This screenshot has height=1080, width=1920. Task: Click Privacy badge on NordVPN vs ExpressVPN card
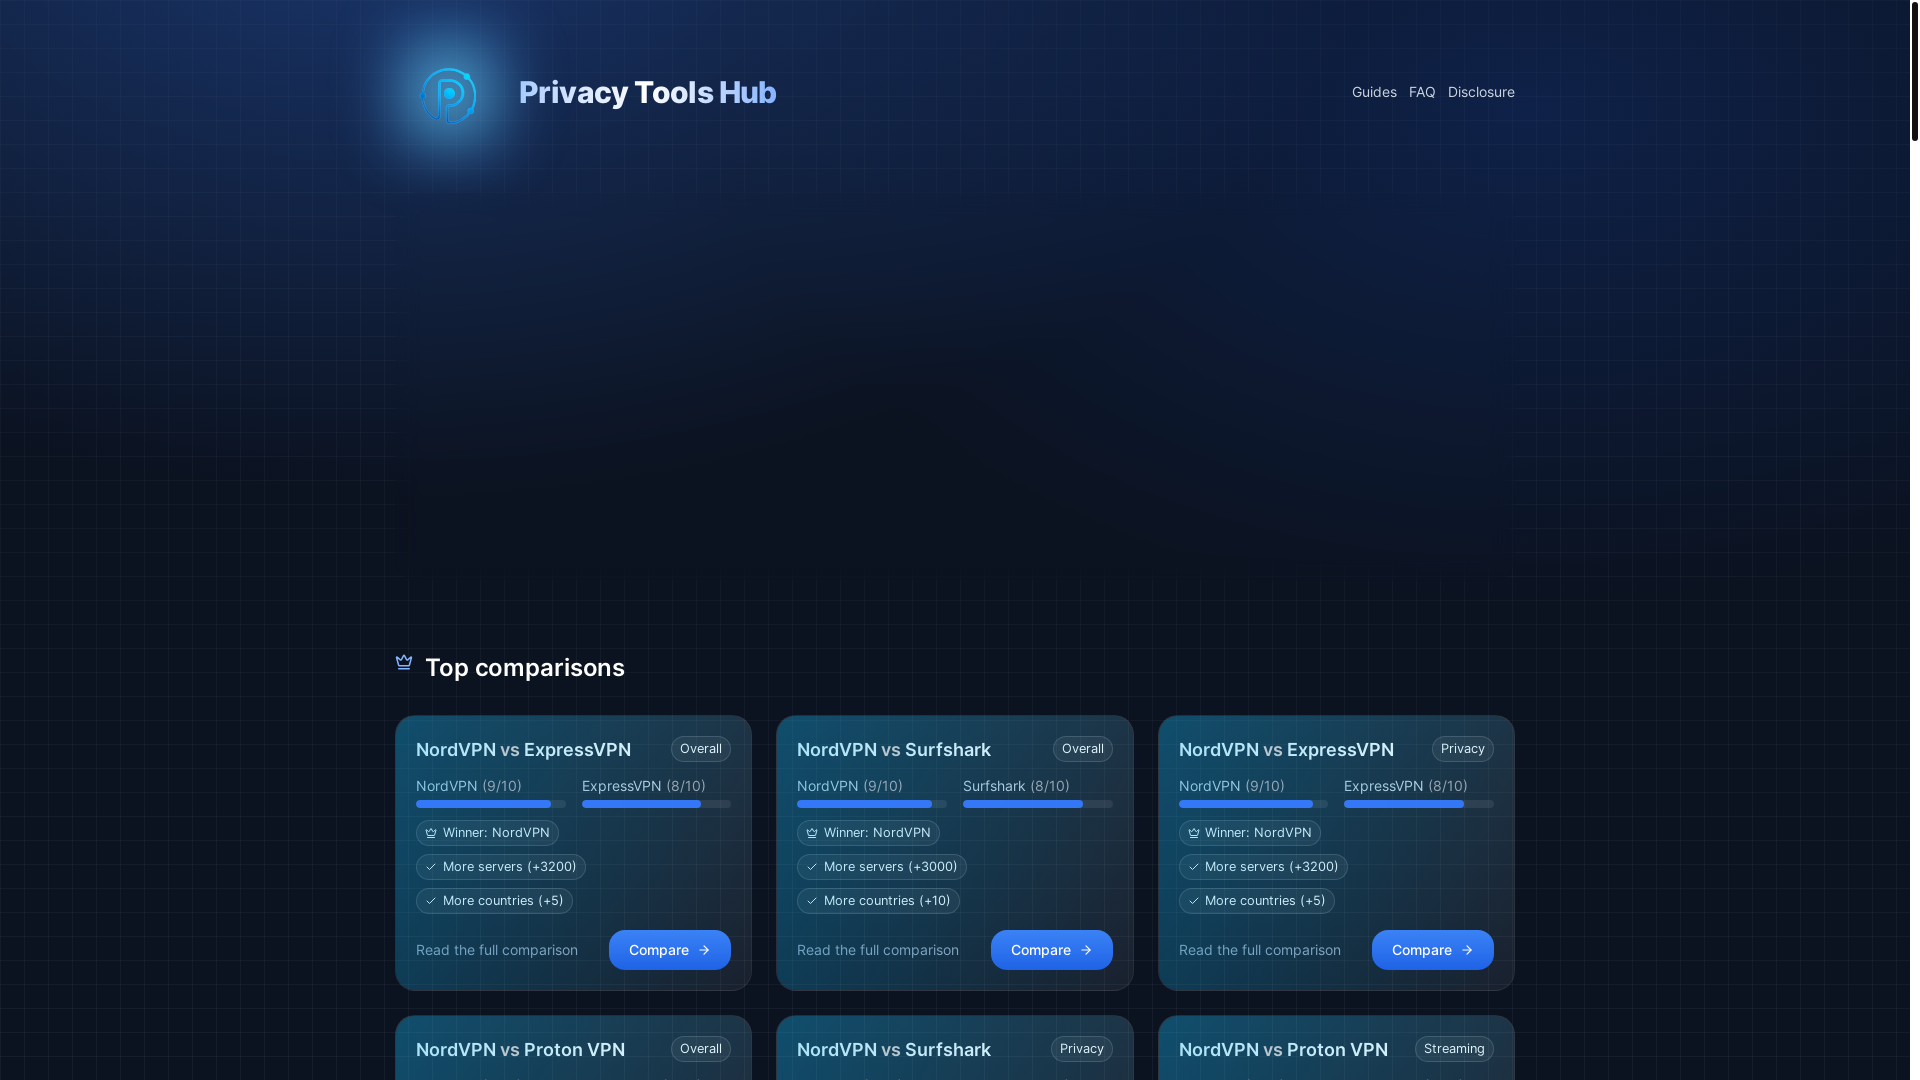[x=1463, y=749]
